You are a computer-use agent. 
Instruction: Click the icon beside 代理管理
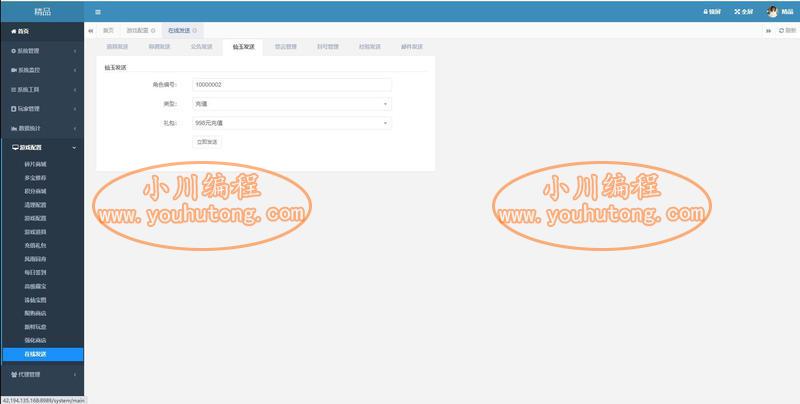(x=14, y=374)
